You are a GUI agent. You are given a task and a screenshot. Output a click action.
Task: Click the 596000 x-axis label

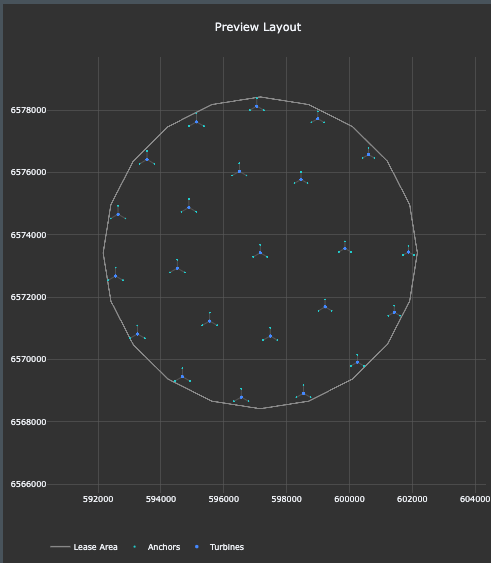click(x=223, y=499)
